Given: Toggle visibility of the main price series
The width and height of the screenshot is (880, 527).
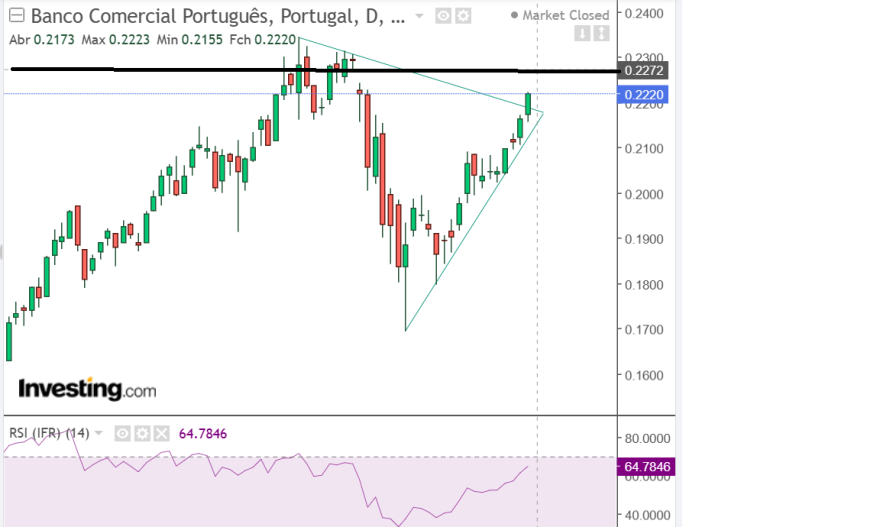Looking at the screenshot, I should click(x=443, y=16).
